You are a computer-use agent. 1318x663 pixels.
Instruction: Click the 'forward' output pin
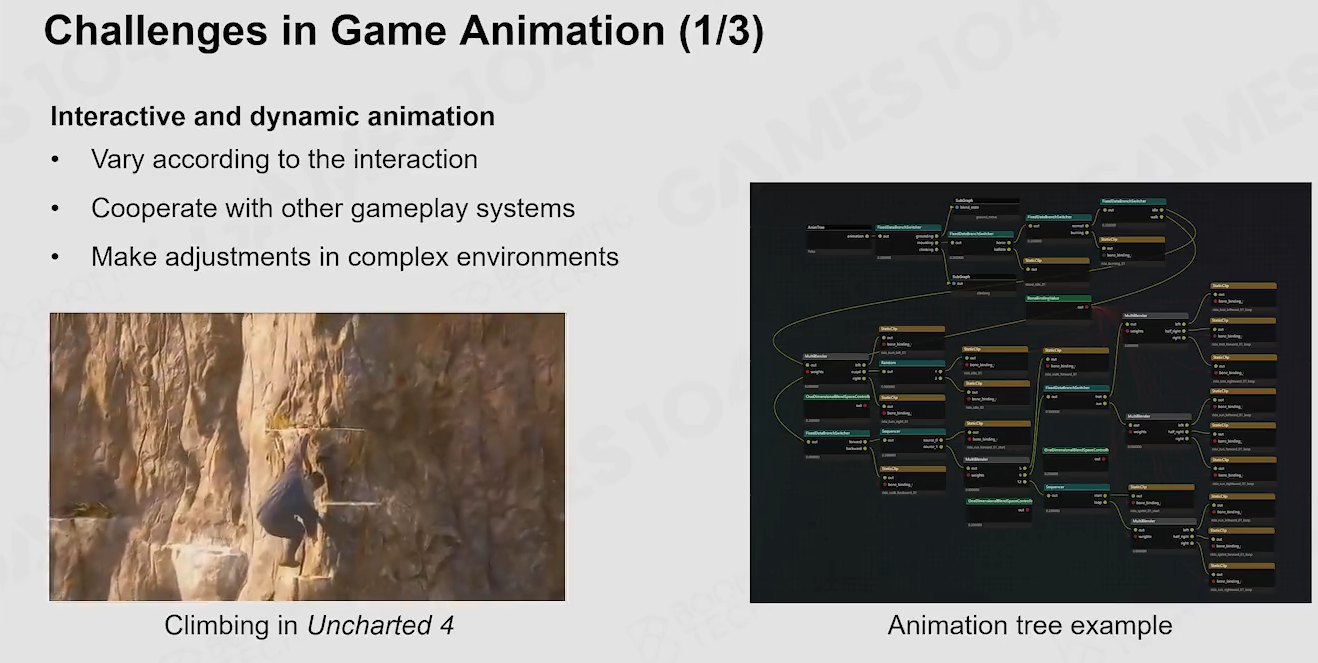click(x=865, y=442)
